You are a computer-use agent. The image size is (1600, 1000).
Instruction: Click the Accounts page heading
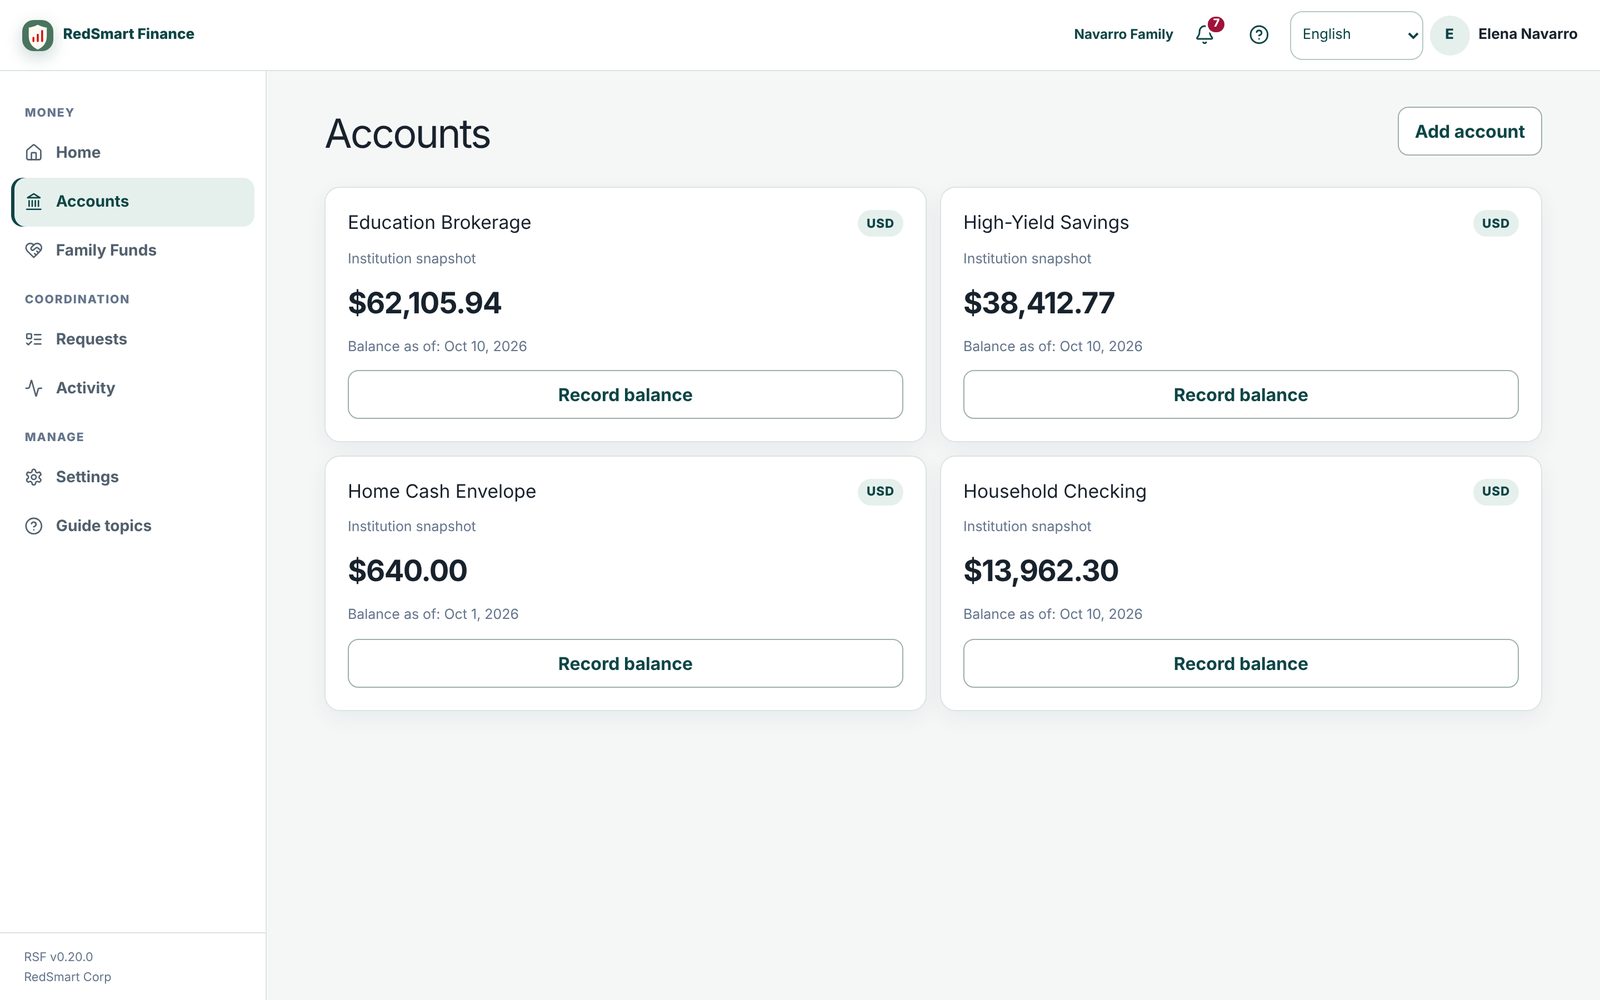coord(408,134)
